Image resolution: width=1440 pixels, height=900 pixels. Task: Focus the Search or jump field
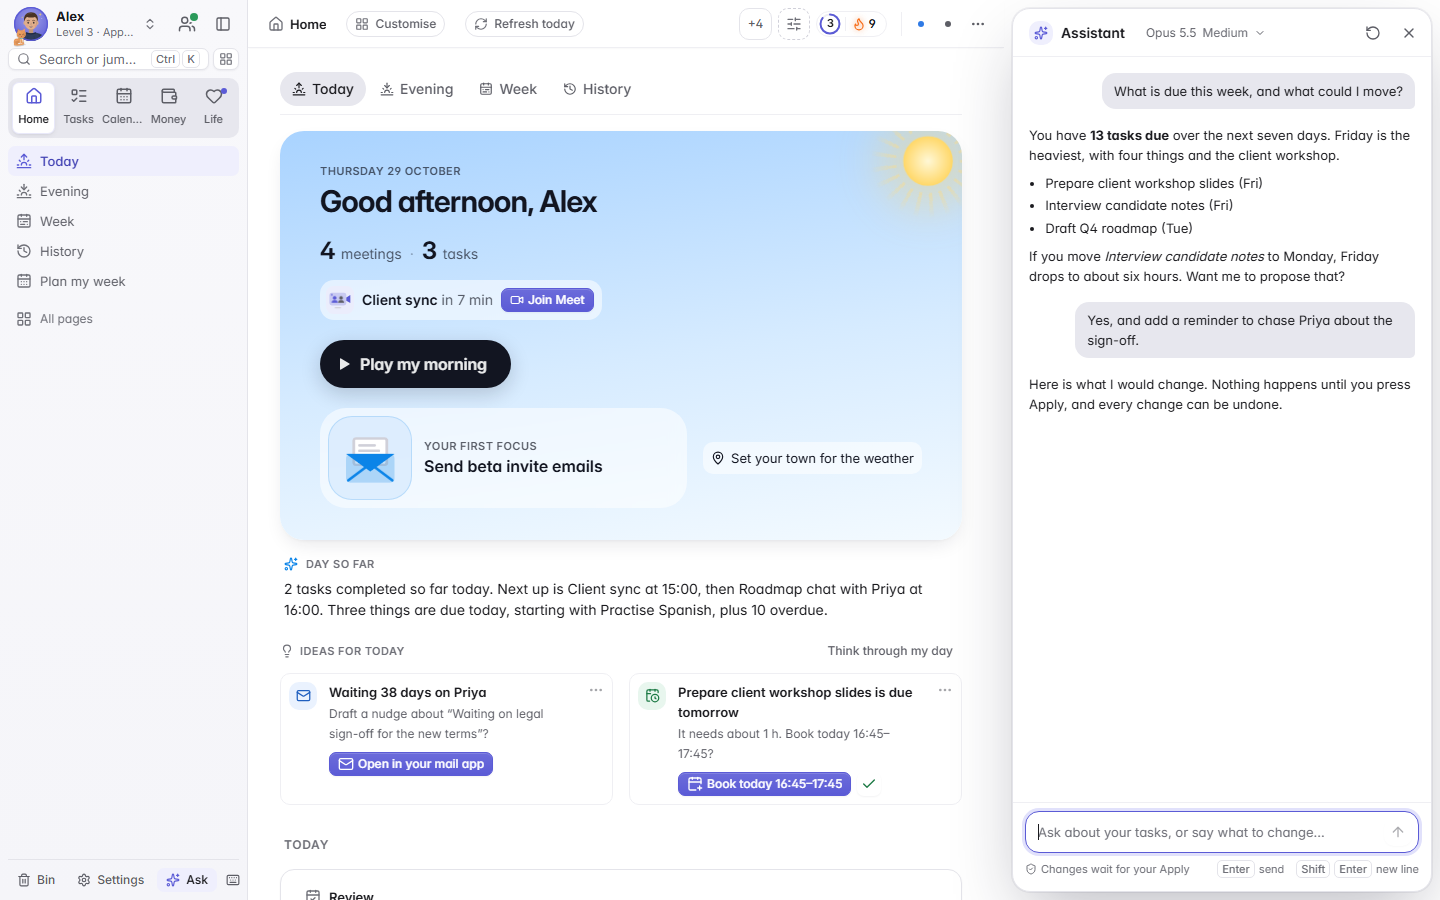108,59
